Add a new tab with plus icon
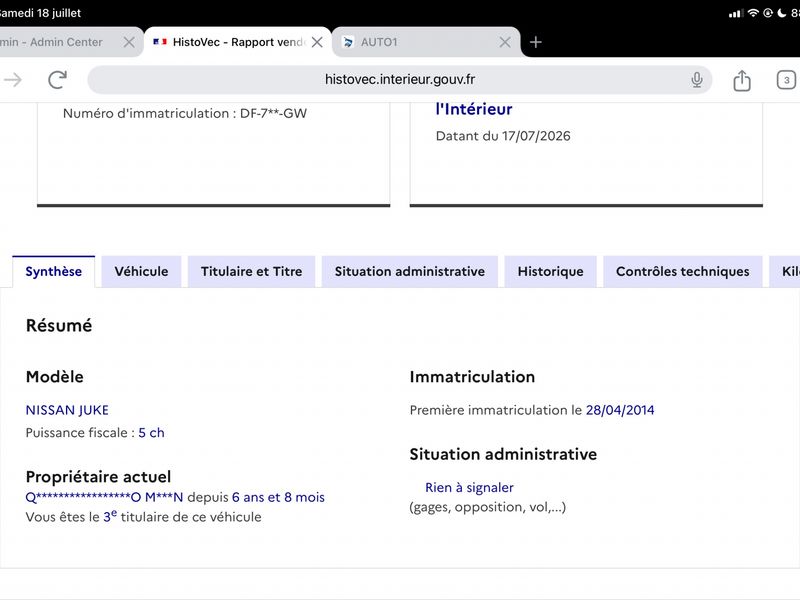Image resolution: width=800 pixels, height=600 pixels. (x=536, y=42)
